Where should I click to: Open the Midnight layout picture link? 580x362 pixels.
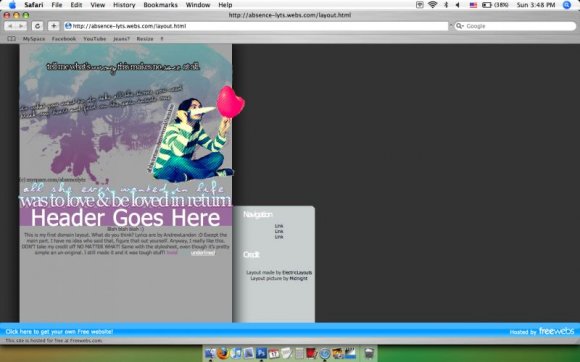click(298, 278)
